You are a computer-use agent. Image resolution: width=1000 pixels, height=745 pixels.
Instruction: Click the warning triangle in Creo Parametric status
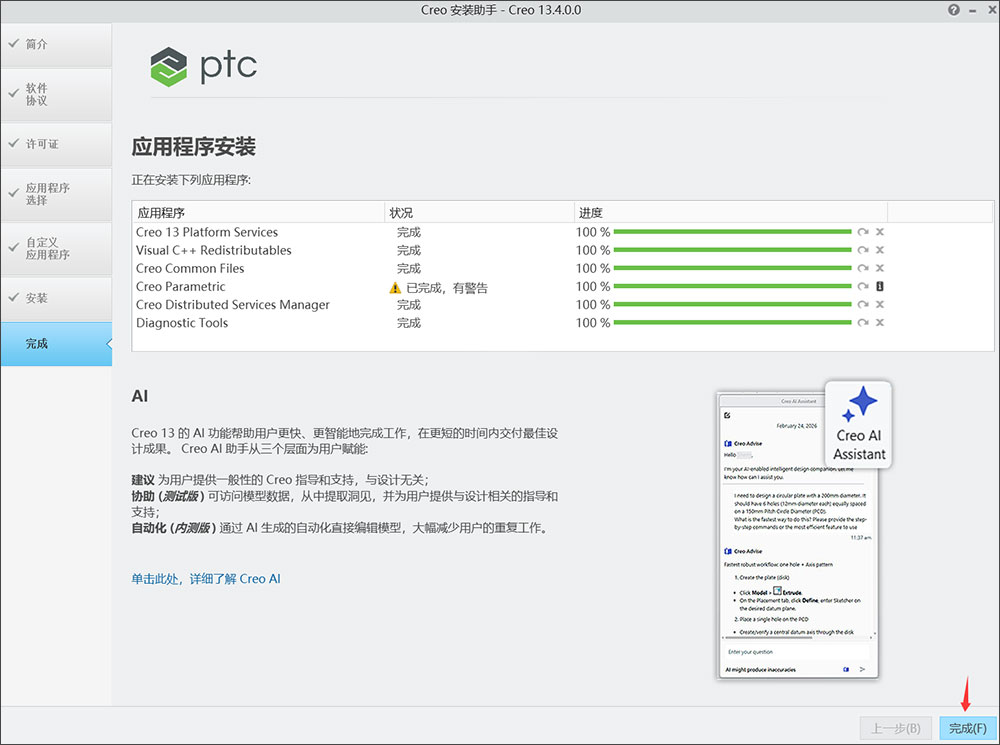coord(395,288)
